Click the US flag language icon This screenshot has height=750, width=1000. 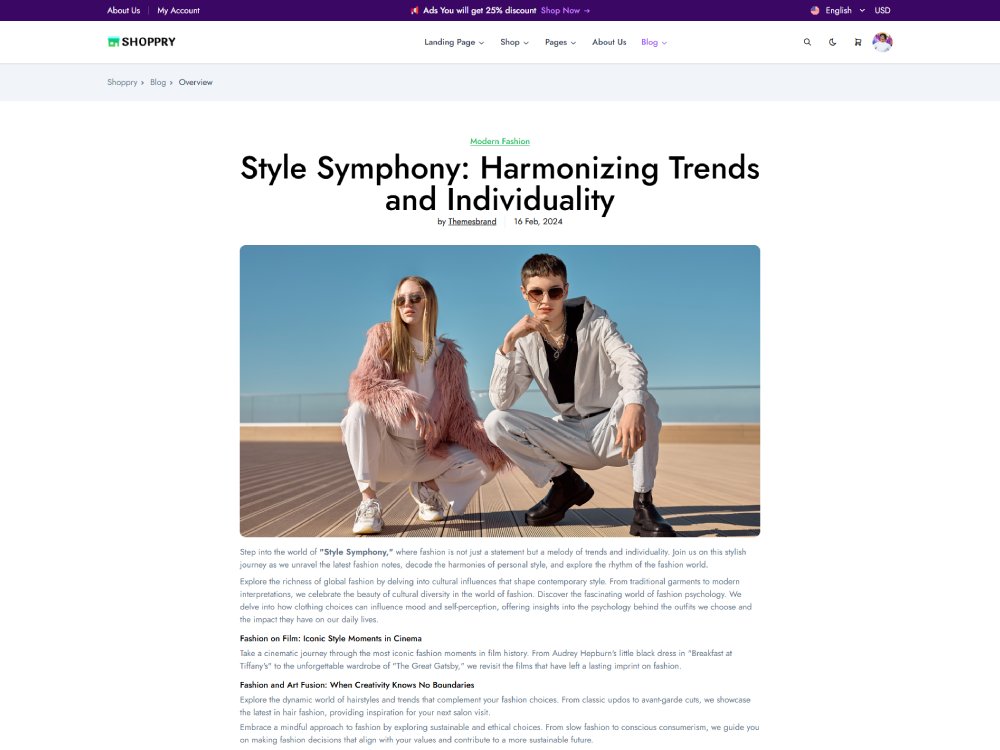814,10
